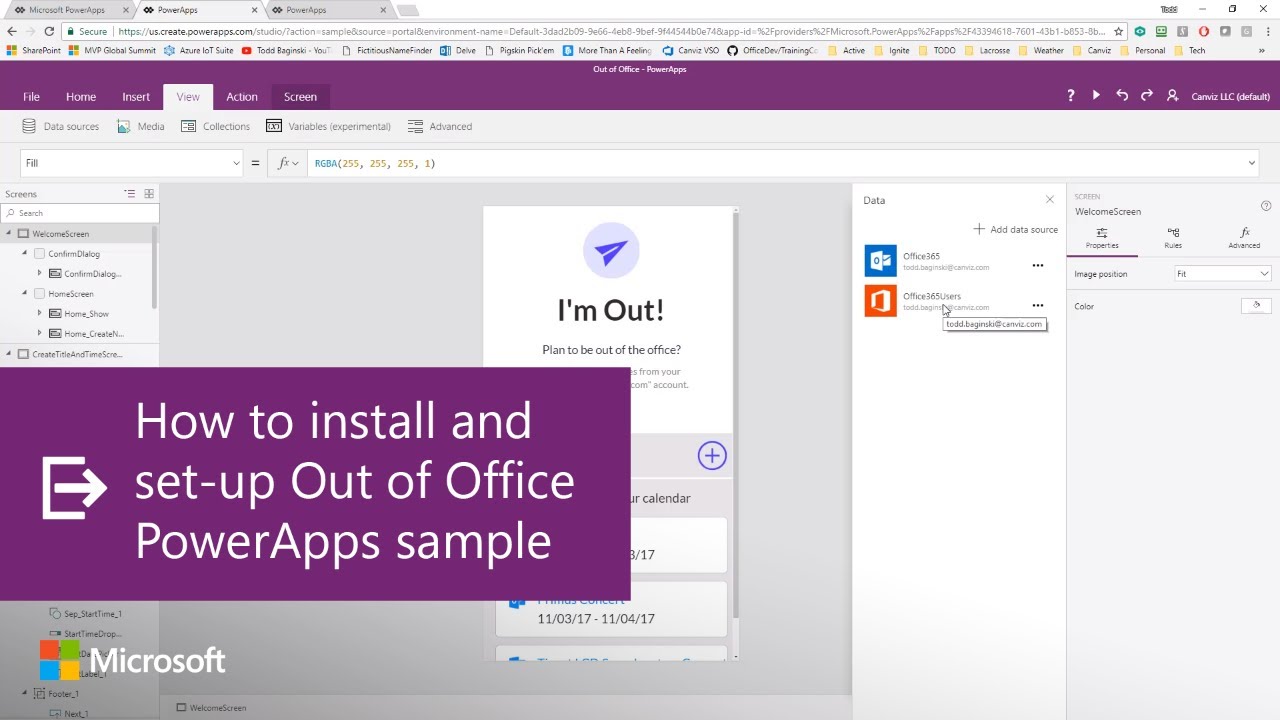
Task: Open the SharePoint bookmark
Action: click(34, 50)
